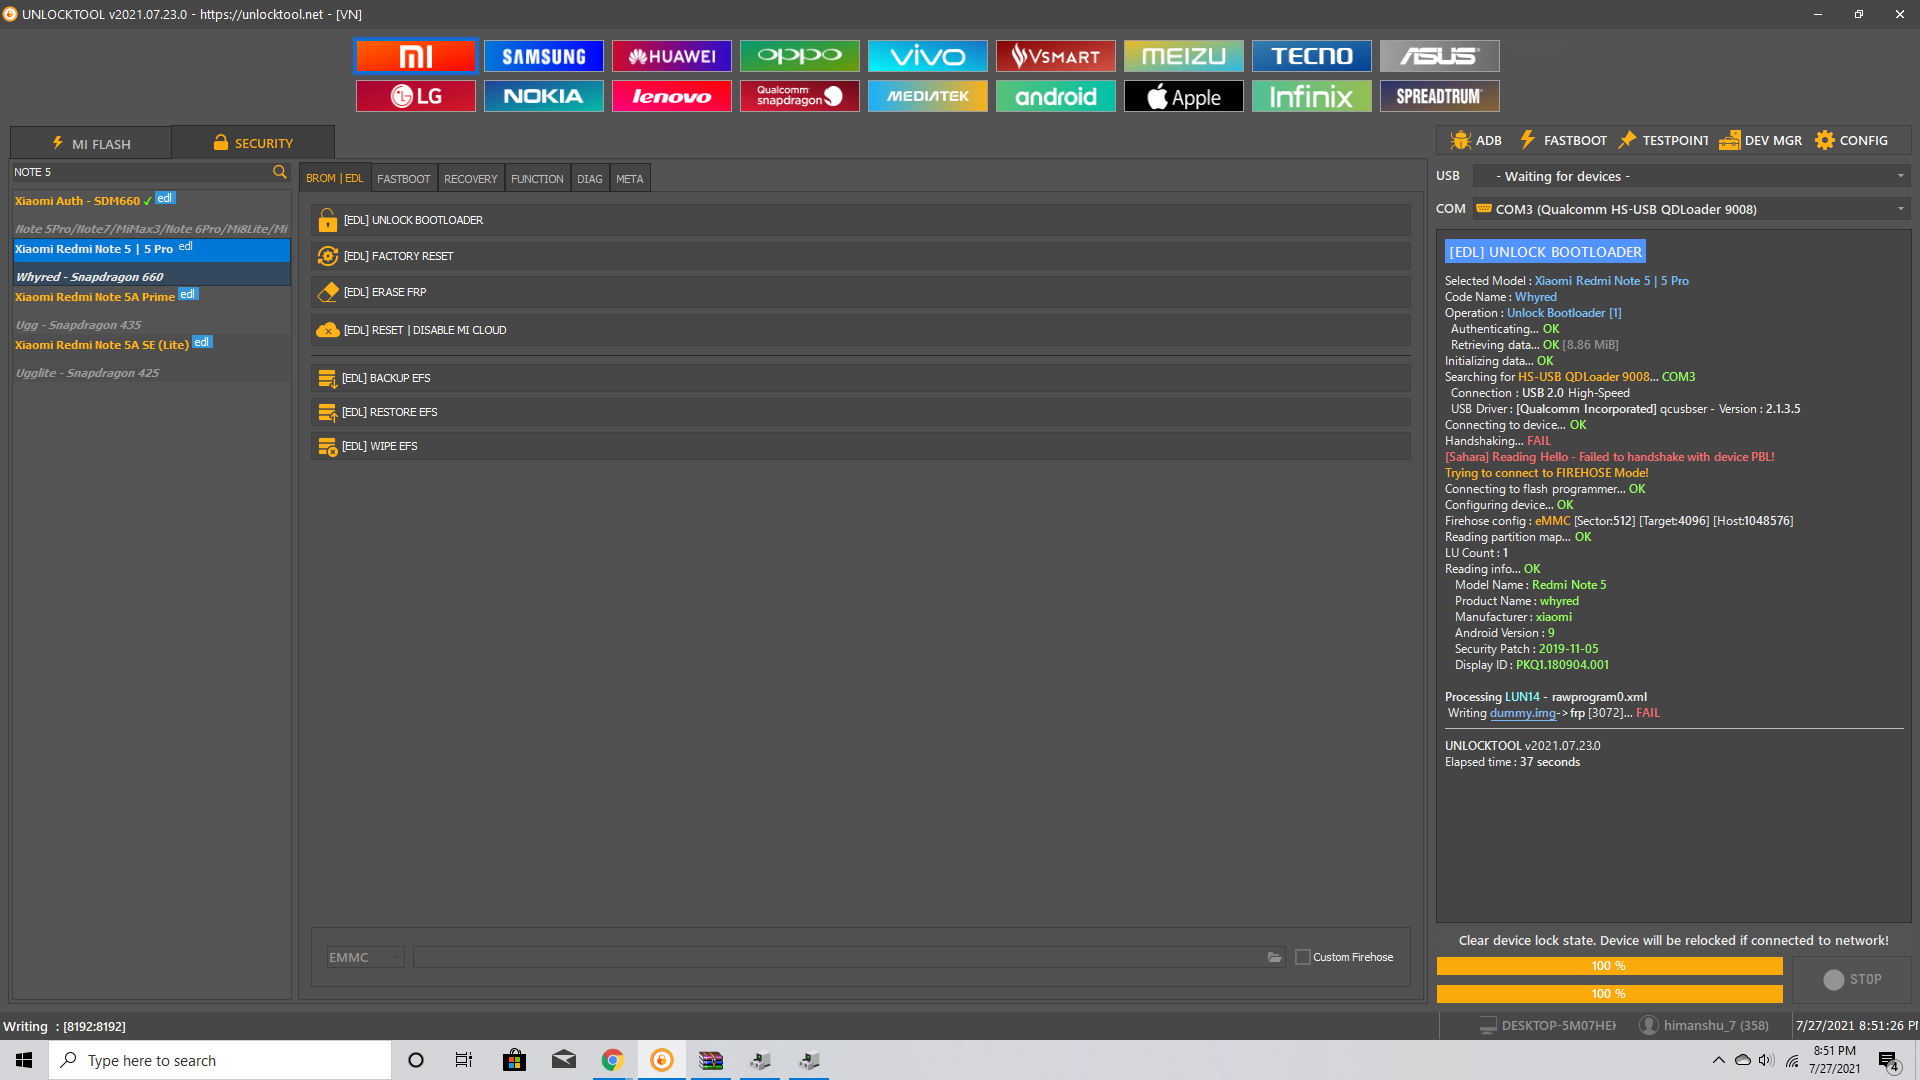
Task: Click [EDL] RESTORE EFS button
Action: 861,412
